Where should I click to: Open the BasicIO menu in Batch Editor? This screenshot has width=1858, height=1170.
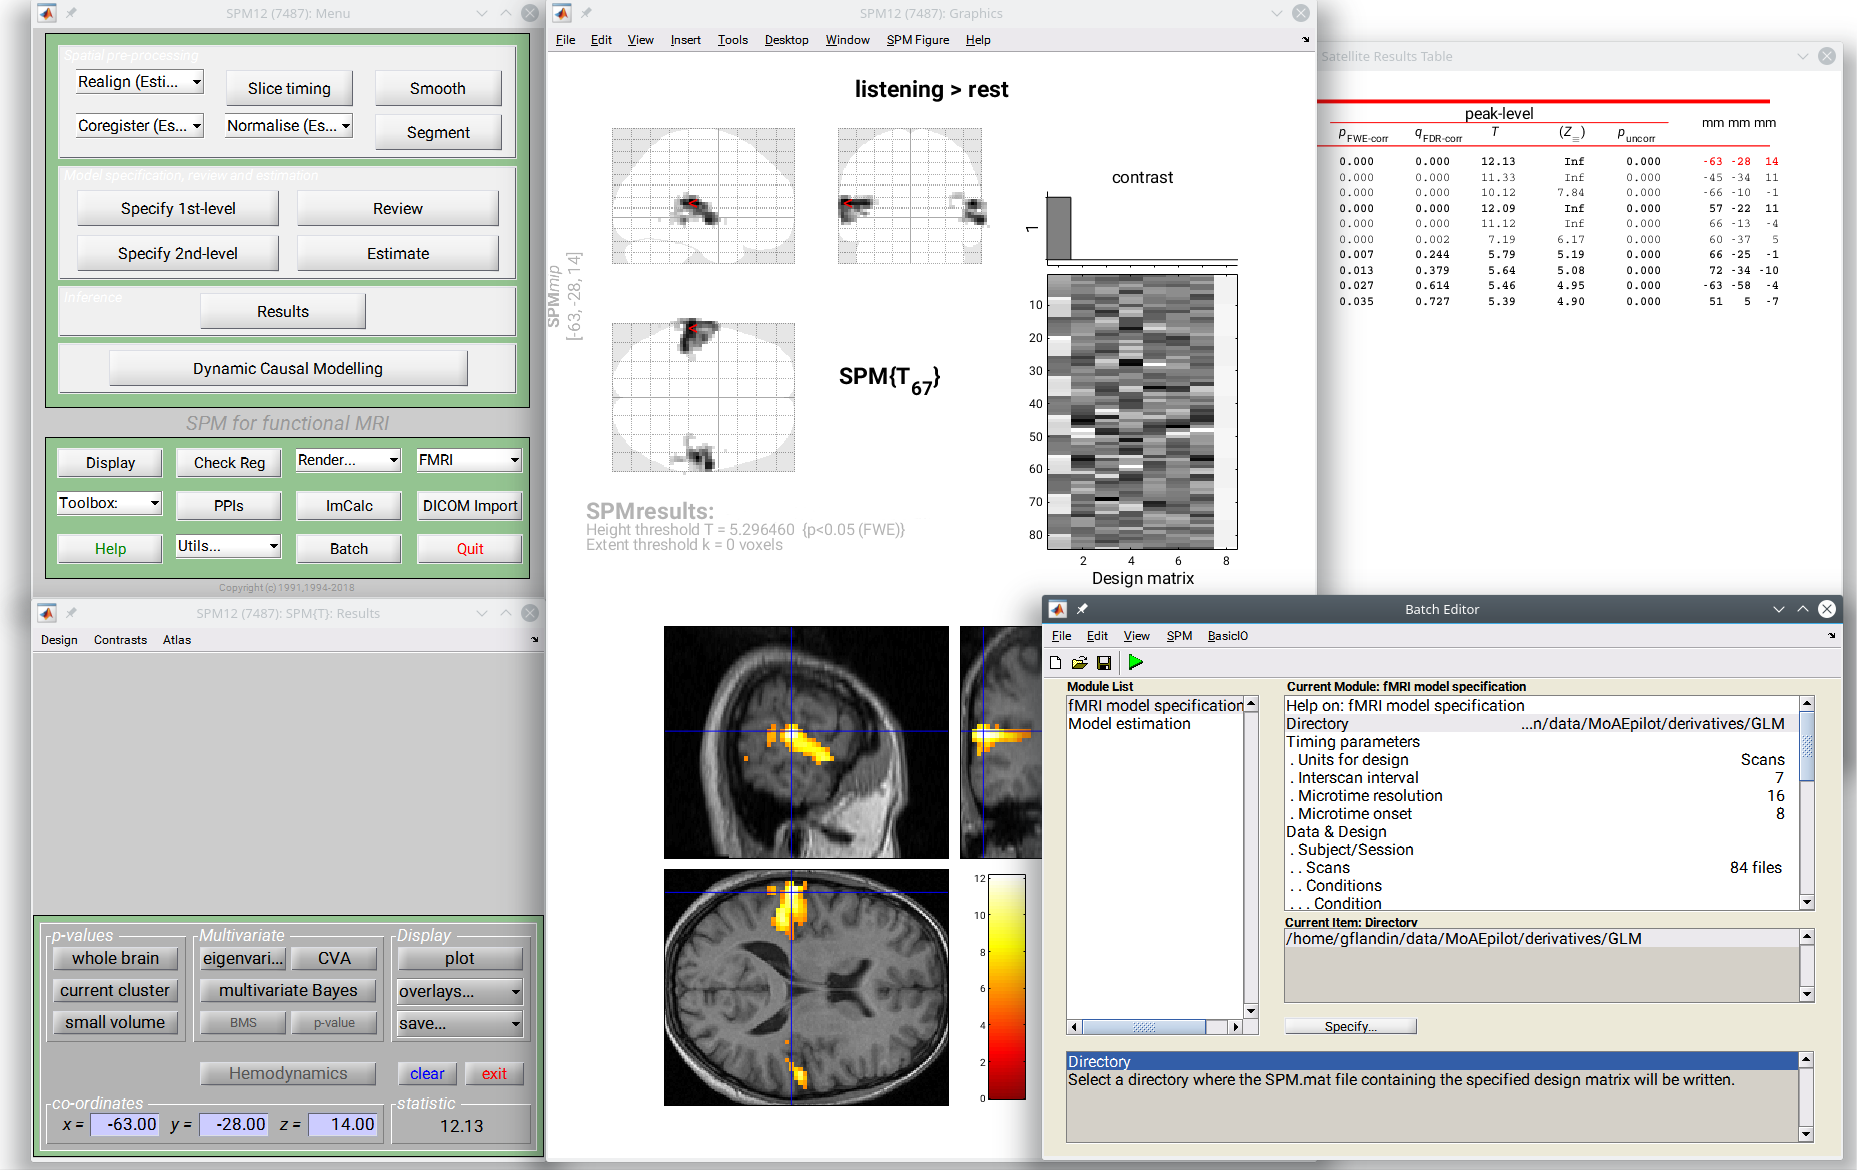click(x=1227, y=636)
